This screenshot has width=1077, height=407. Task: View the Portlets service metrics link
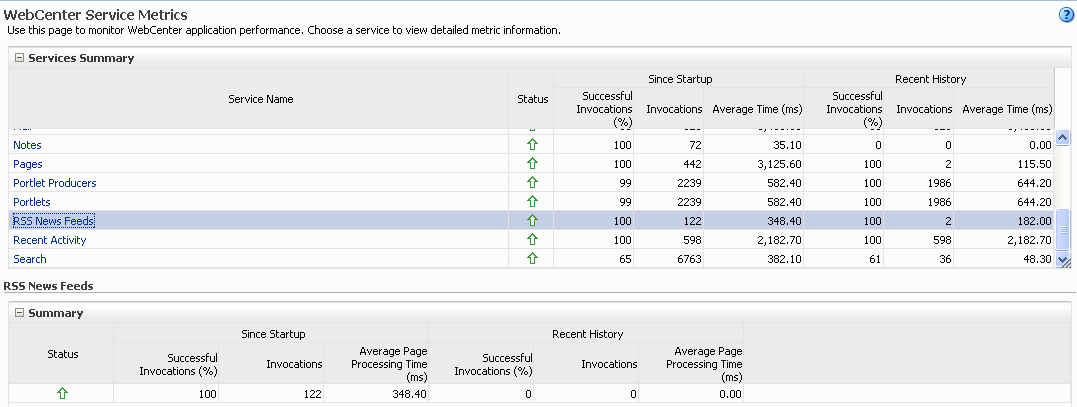pyautogui.click(x=32, y=202)
